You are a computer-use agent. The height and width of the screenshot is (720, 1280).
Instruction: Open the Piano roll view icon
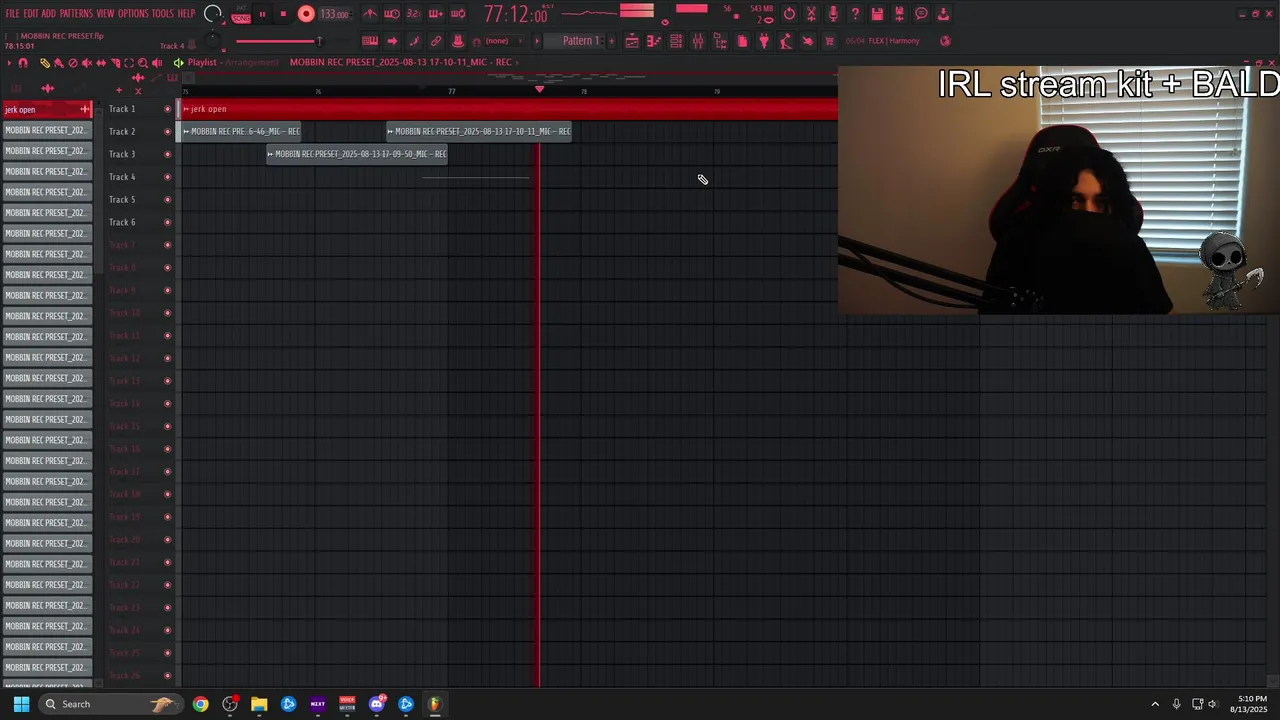click(654, 41)
